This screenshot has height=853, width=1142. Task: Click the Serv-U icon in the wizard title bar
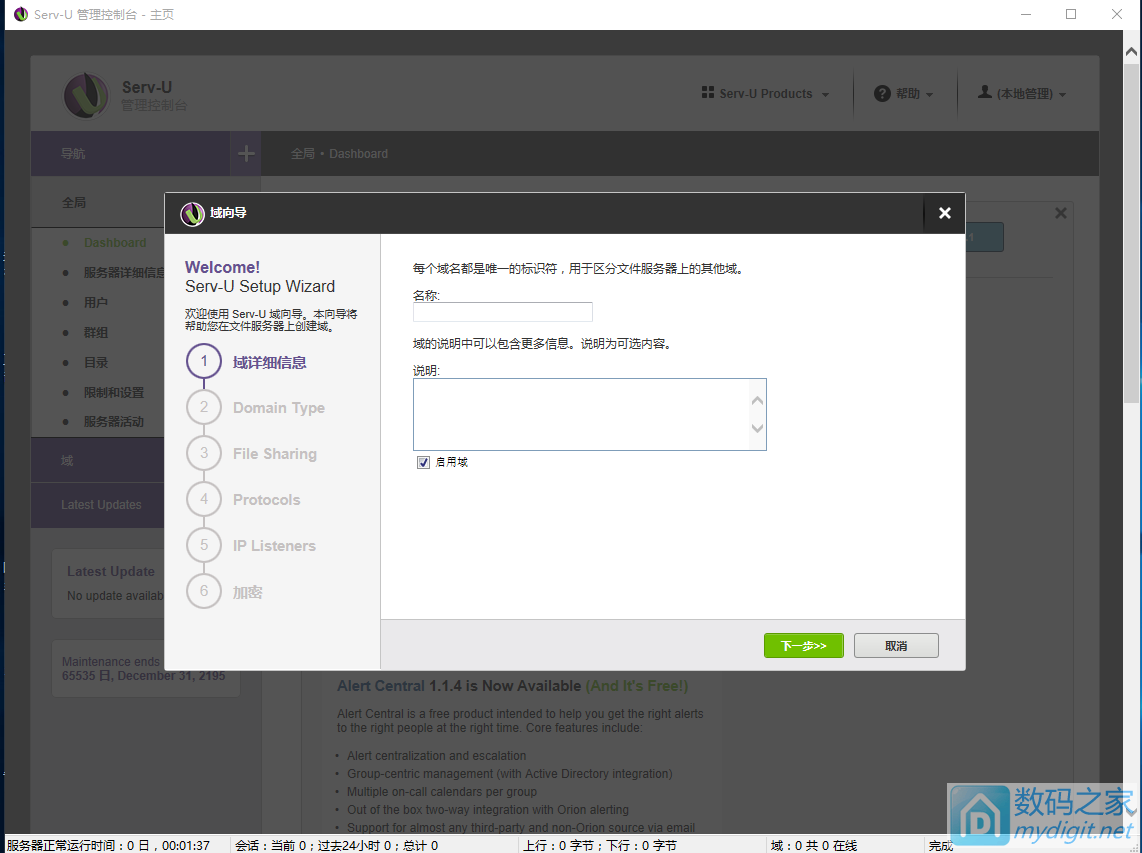coord(192,213)
